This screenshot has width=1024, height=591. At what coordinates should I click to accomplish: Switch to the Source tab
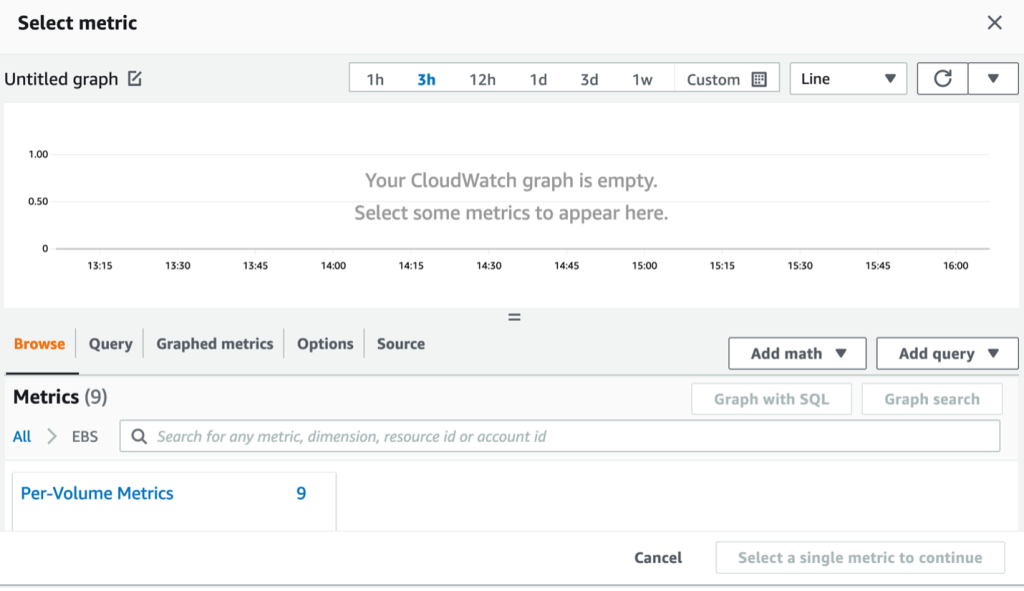(x=400, y=343)
